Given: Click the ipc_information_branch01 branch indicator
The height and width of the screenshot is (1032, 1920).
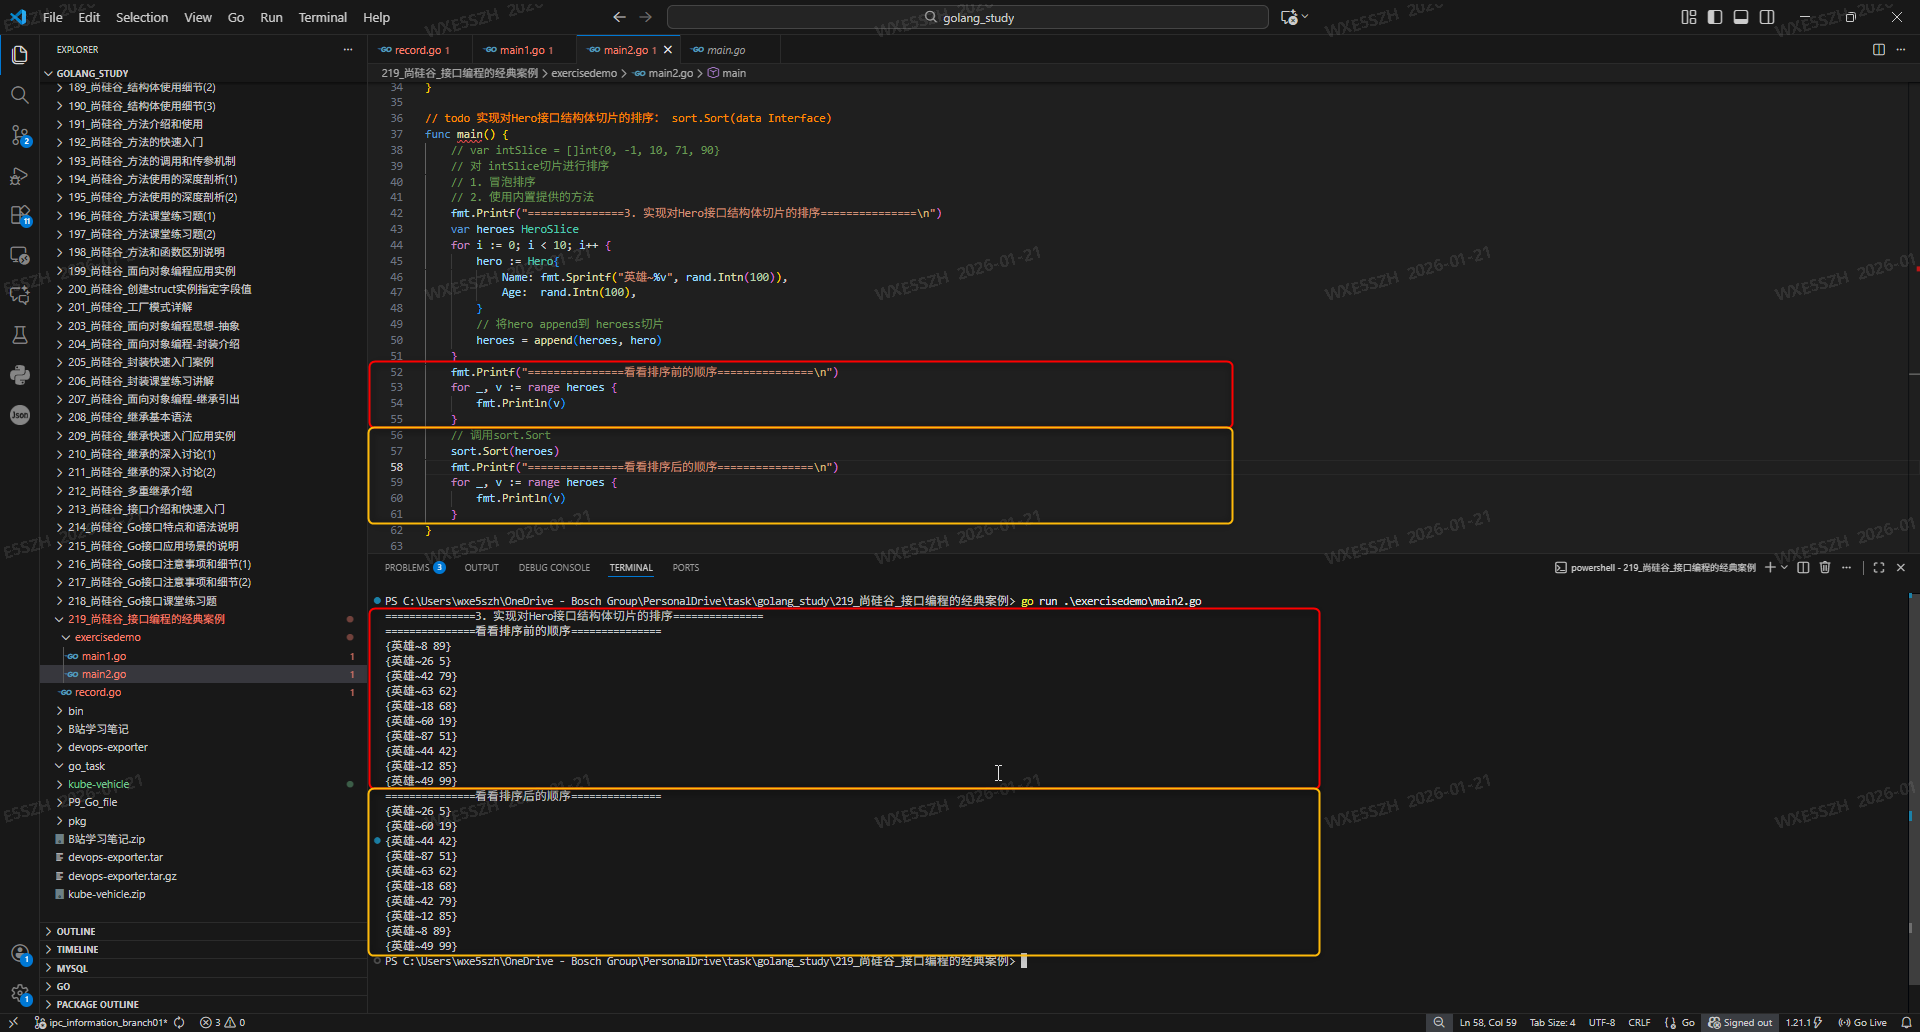Looking at the screenshot, I should (x=101, y=1023).
